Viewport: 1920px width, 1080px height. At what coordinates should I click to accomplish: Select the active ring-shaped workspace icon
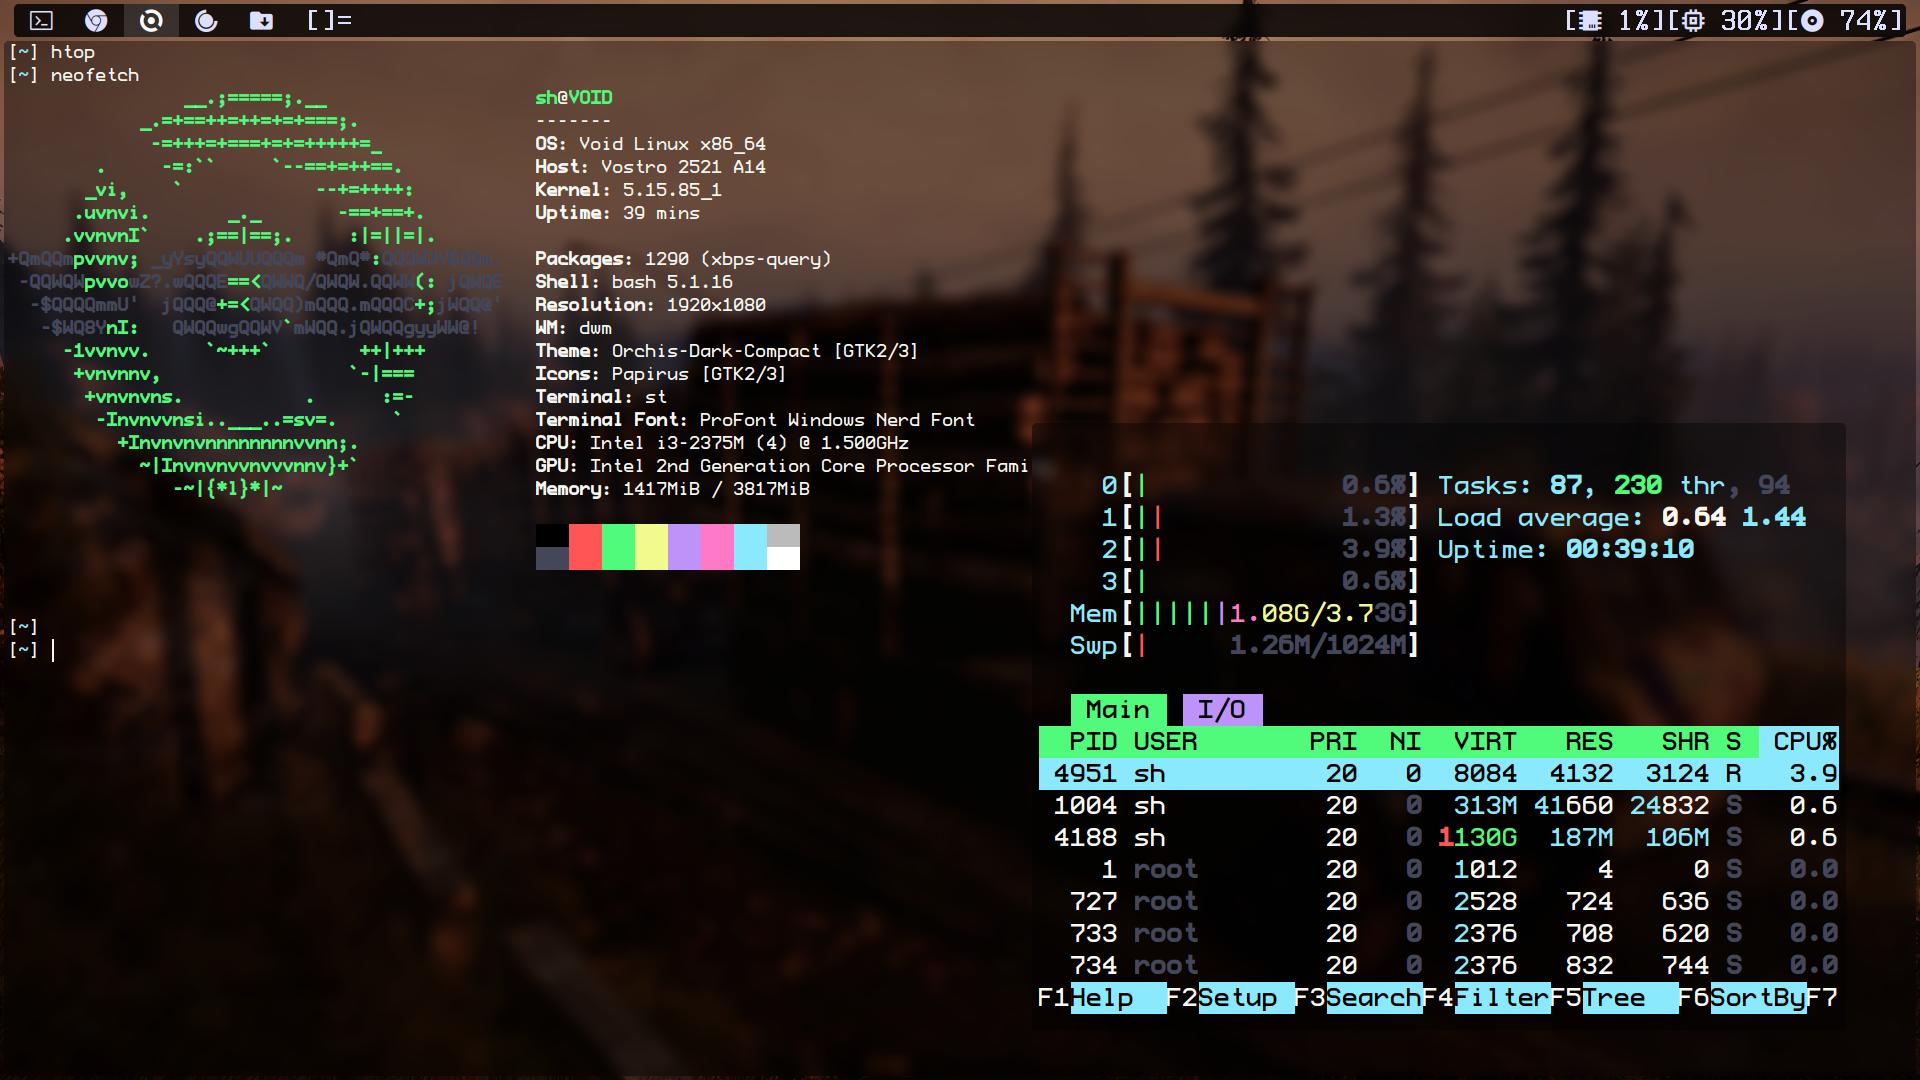point(151,20)
